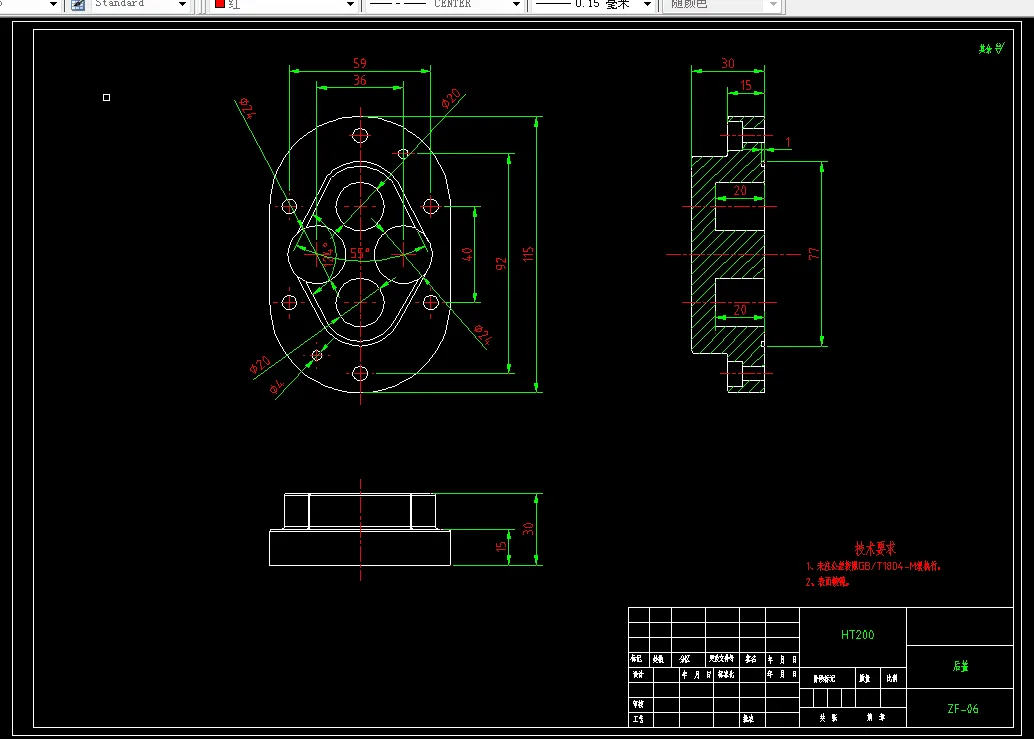Open the red color control dropdown
Screen dimensions: 1034x739
point(350,5)
